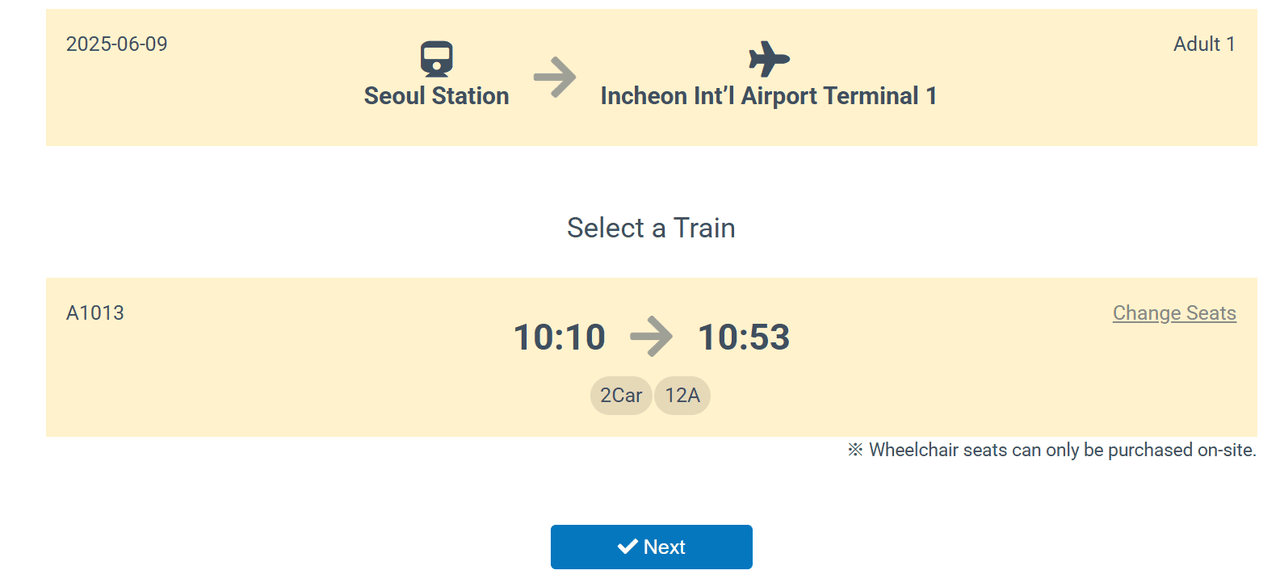
Task: Click train number A1013
Action: pyautogui.click(x=95, y=313)
